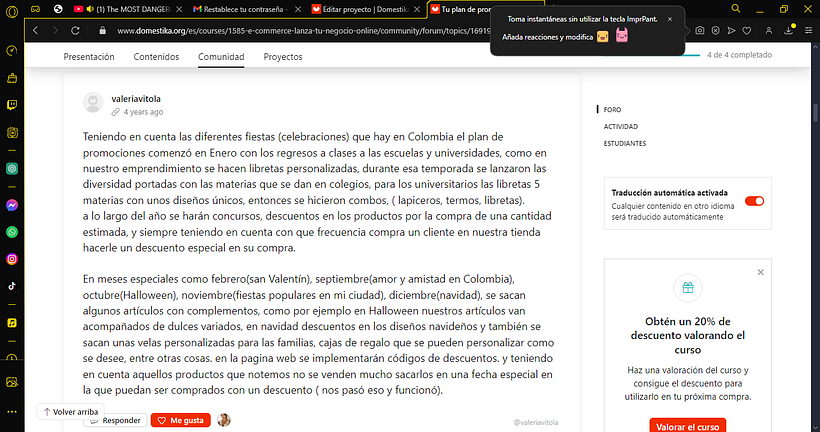820x432 pixels.
Task: Click the '4 de 4 completado' text
Action: [x=739, y=55]
